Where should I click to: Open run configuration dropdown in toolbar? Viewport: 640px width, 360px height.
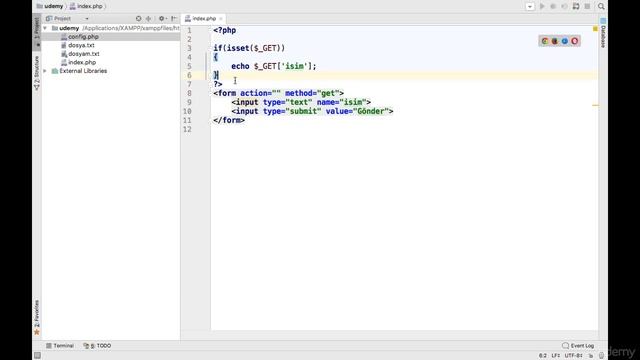point(529,7)
